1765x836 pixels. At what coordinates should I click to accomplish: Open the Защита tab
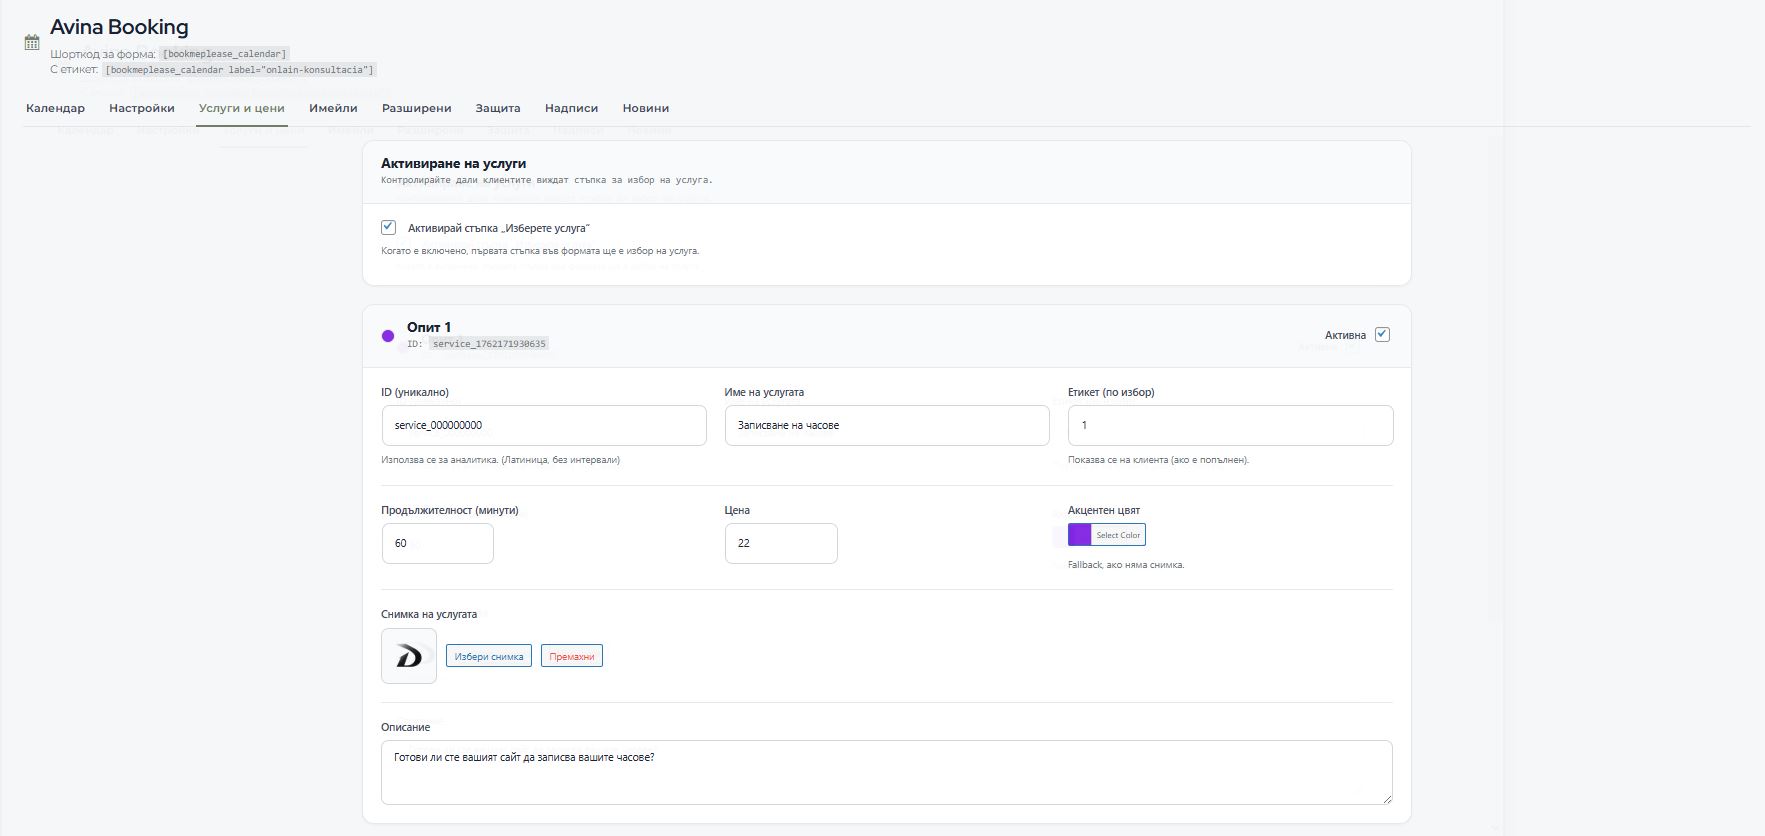[x=498, y=108]
